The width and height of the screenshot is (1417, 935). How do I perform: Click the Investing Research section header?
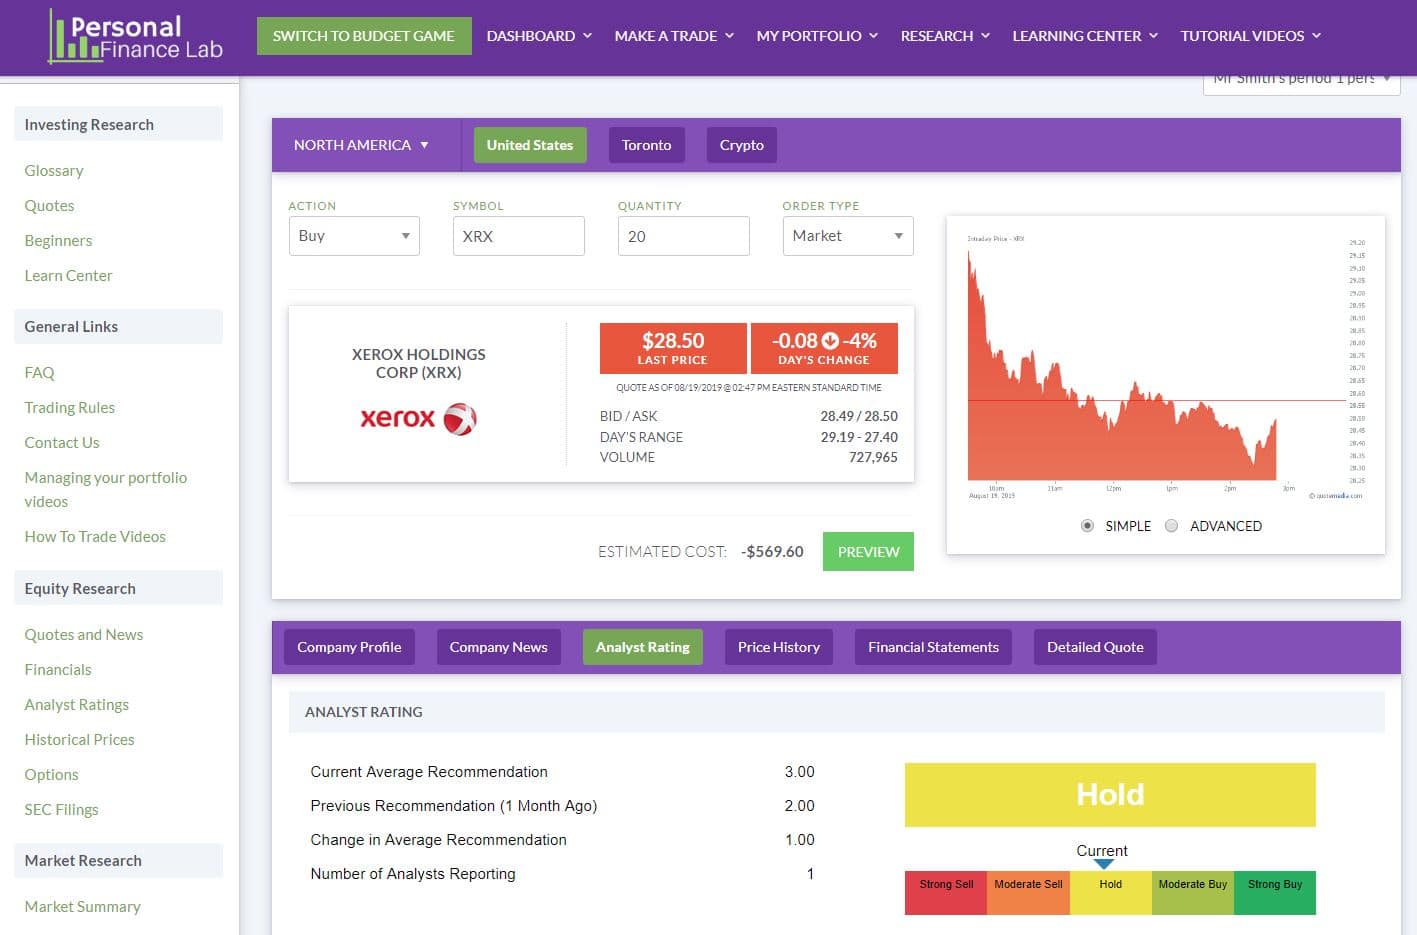click(x=118, y=124)
